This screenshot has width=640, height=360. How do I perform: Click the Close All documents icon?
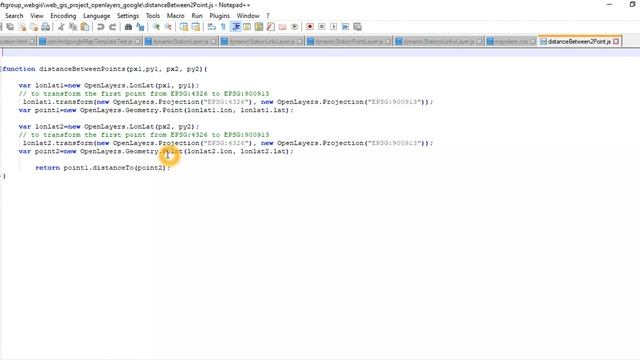coord(34,27)
